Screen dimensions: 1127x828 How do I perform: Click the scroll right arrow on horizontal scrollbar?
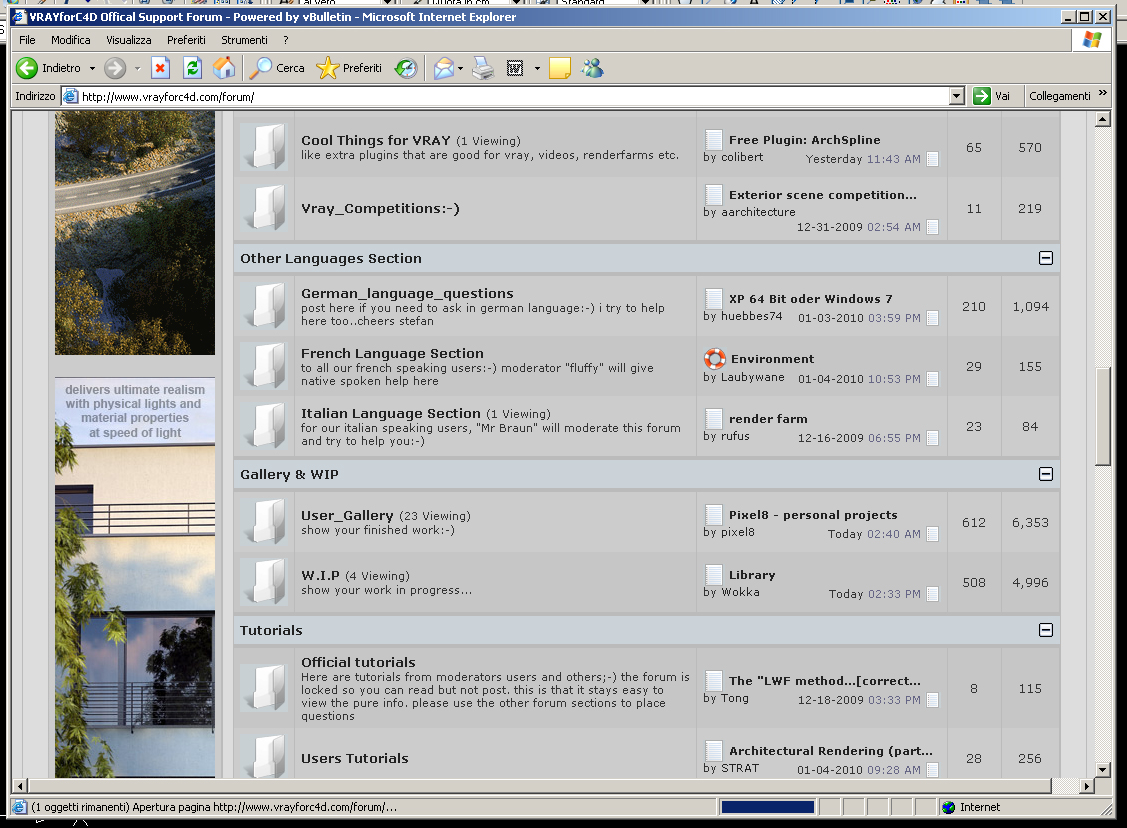(1087, 786)
